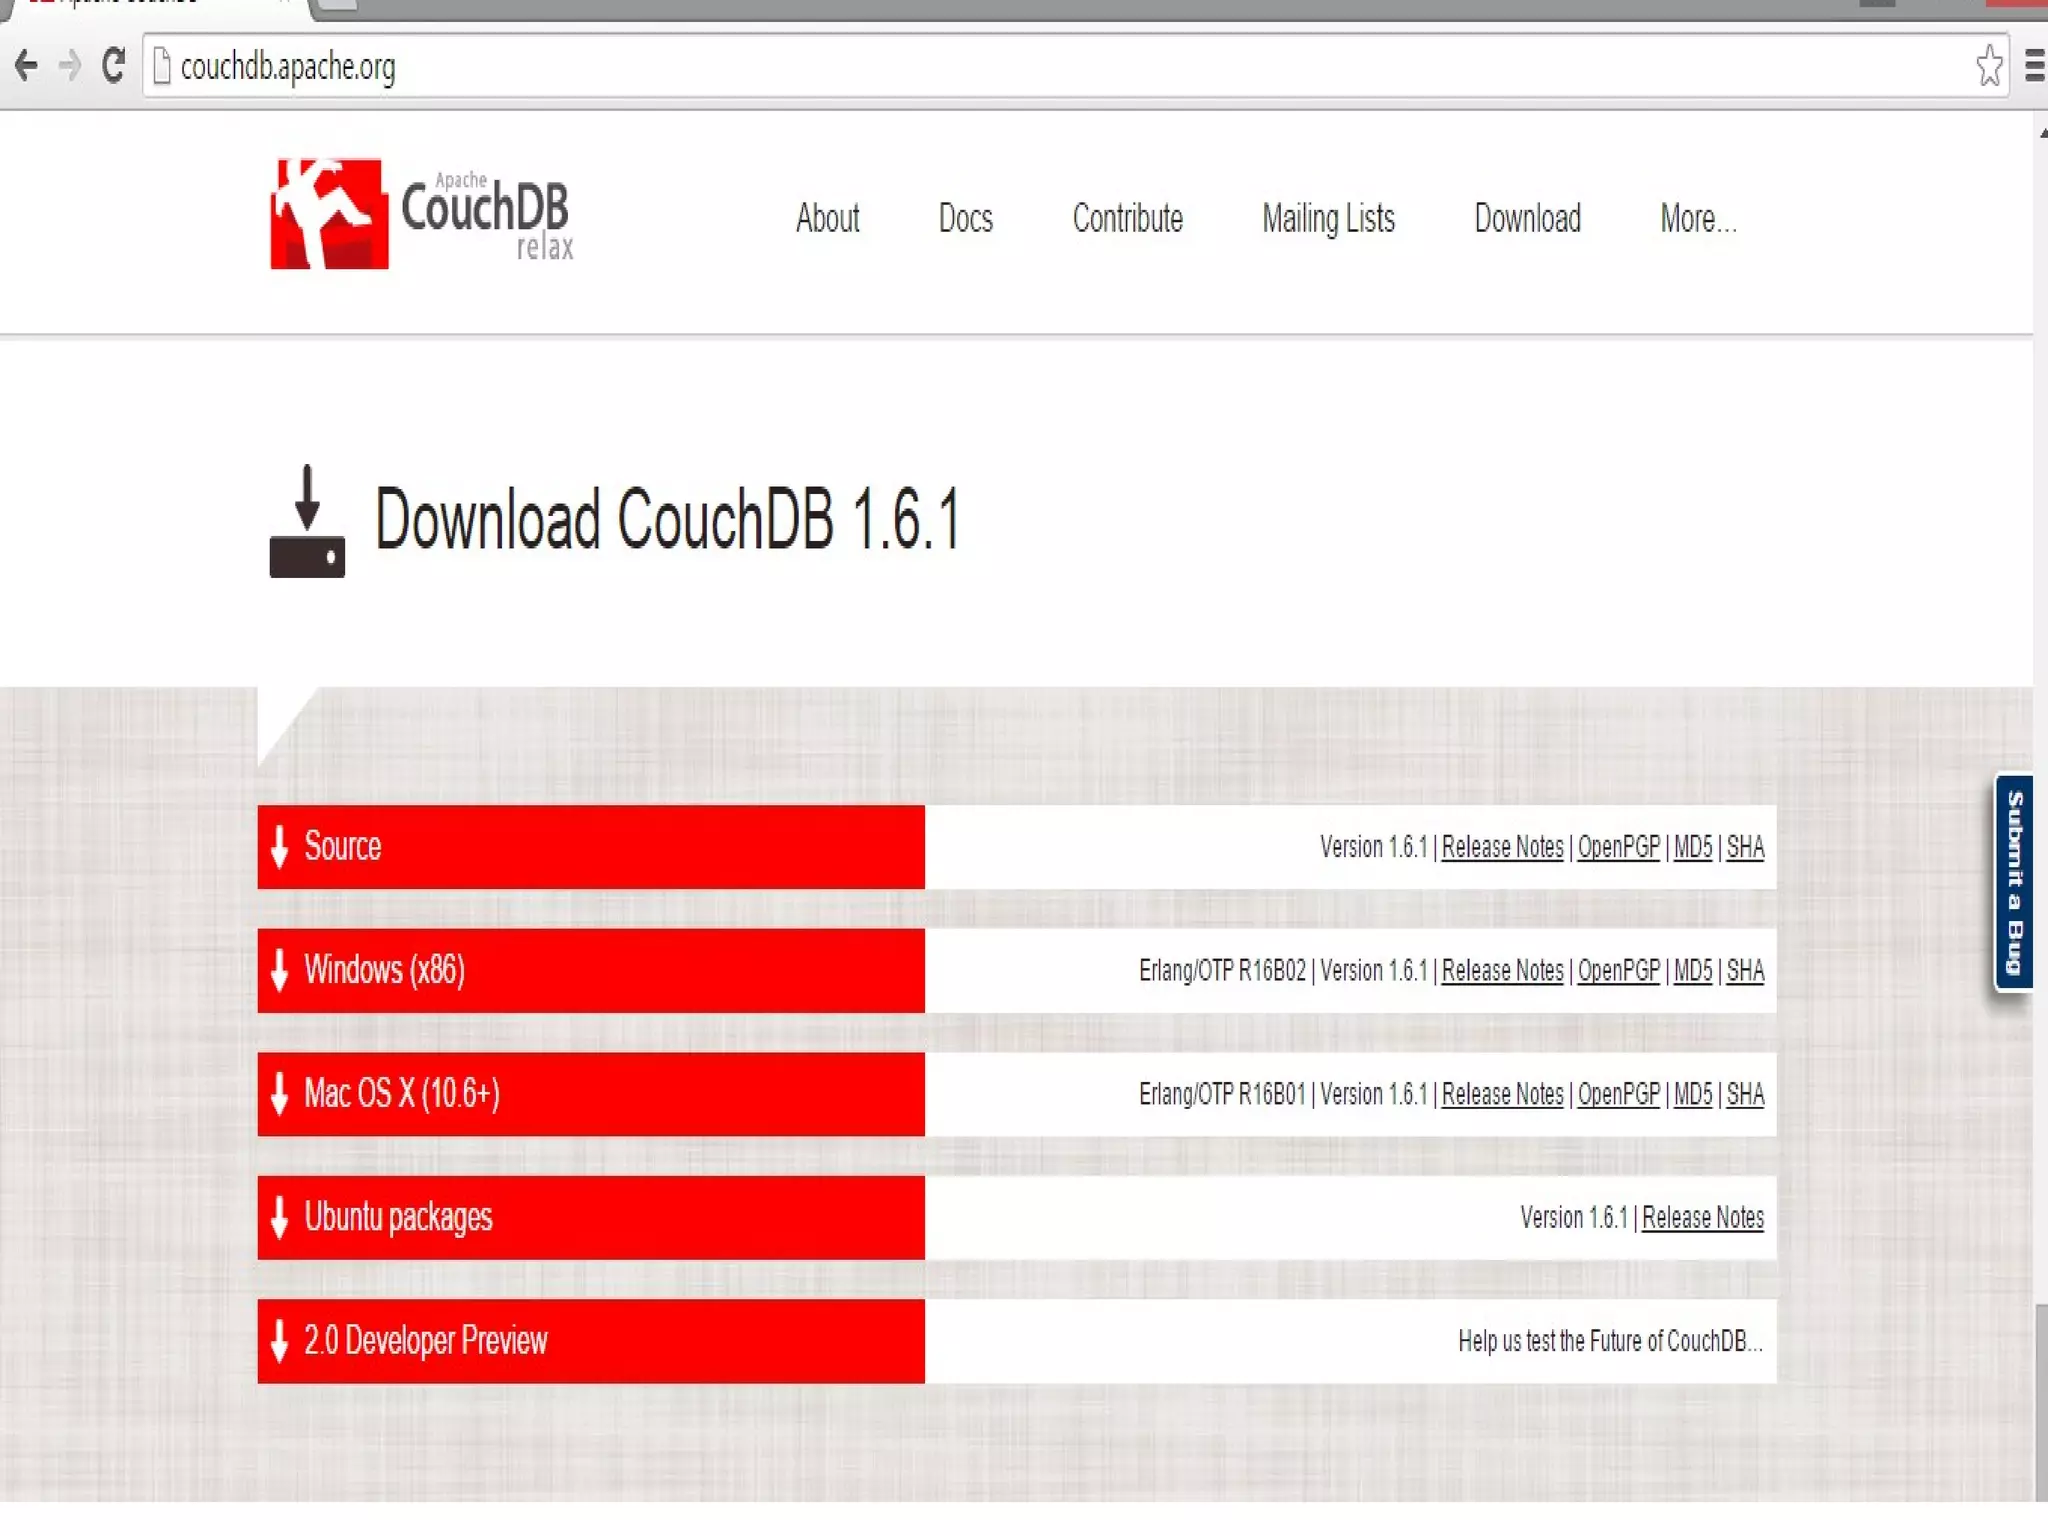Image resolution: width=2048 pixels, height=1536 pixels.
Task: Open the Mailing Lists navigation menu
Action: (1328, 218)
